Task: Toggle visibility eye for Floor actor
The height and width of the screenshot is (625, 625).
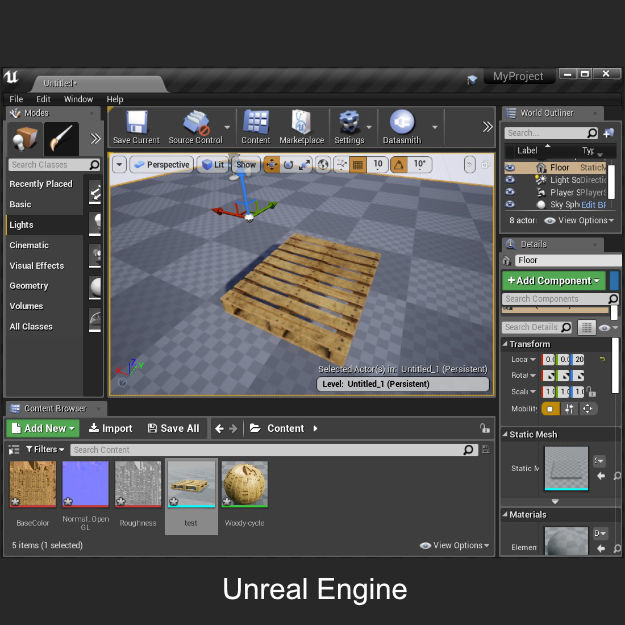Action: (x=510, y=167)
